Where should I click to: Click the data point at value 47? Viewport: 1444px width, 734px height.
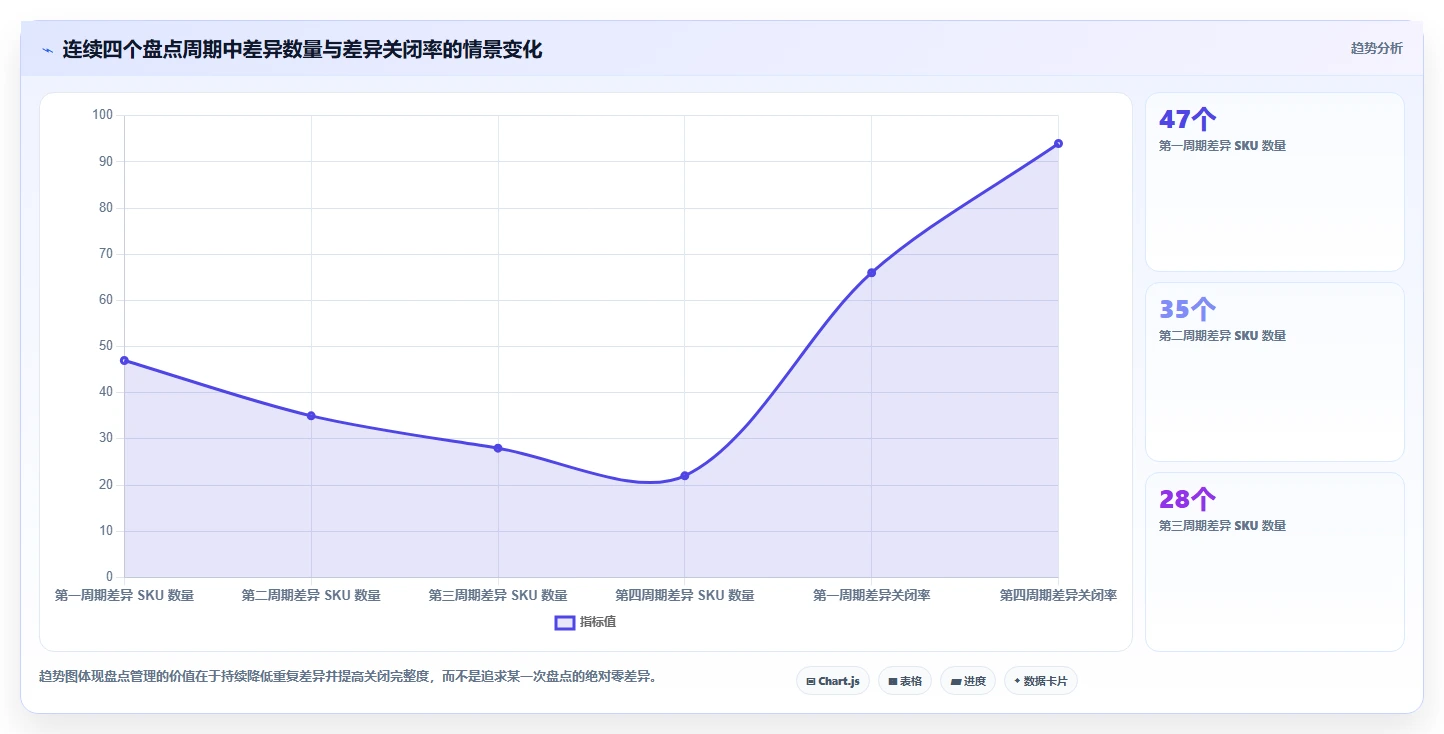pos(124,360)
